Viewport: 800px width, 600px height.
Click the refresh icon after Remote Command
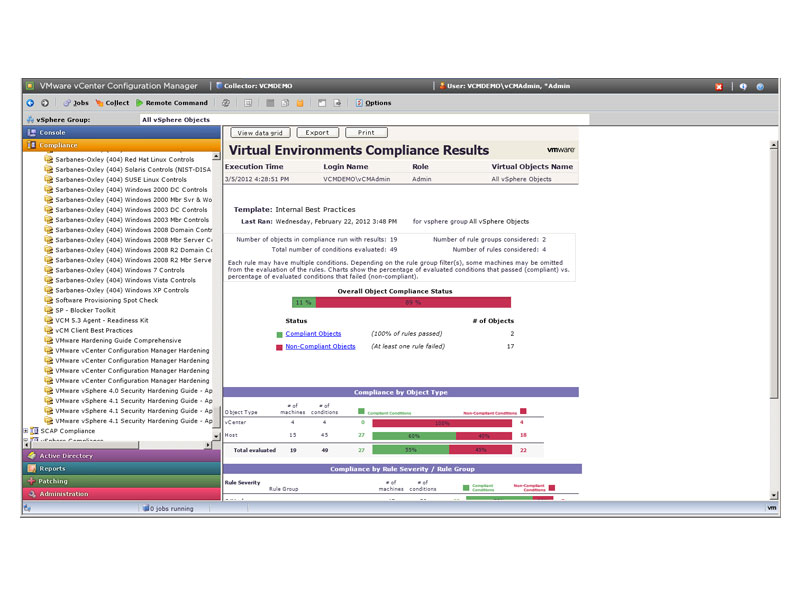click(226, 103)
